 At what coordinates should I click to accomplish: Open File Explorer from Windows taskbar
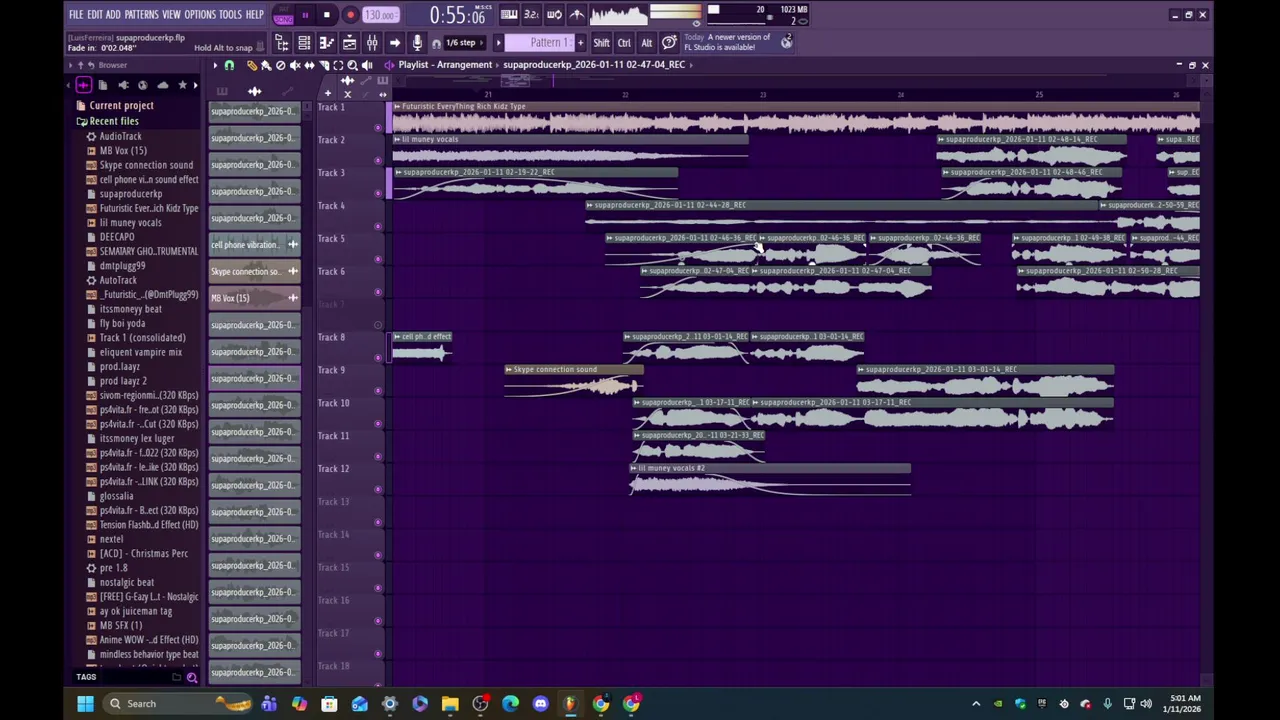(x=450, y=704)
